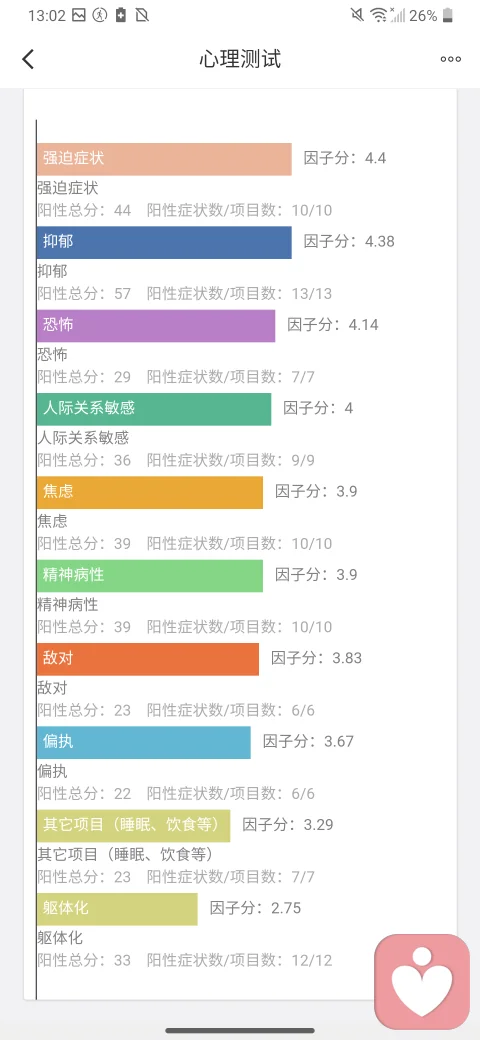This screenshot has width=480, height=1040.
Task: Tap the 恐怖 purple bar
Action: tap(156, 326)
